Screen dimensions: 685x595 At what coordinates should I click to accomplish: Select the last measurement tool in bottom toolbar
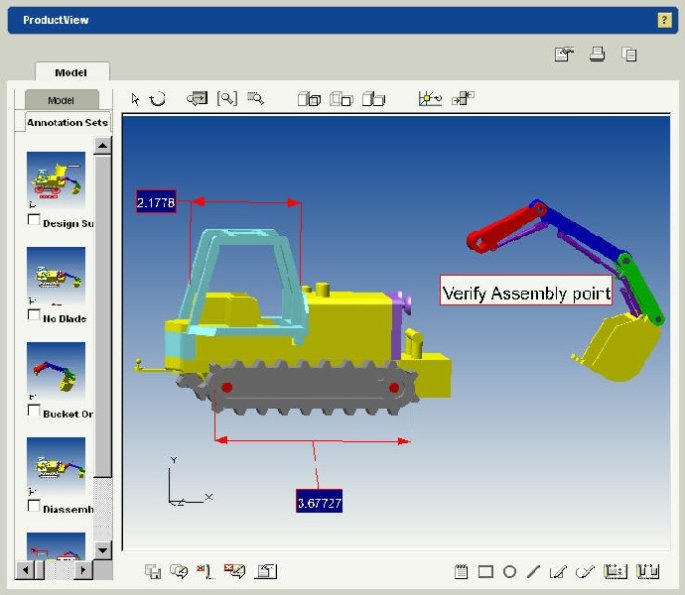click(x=647, y=571)
